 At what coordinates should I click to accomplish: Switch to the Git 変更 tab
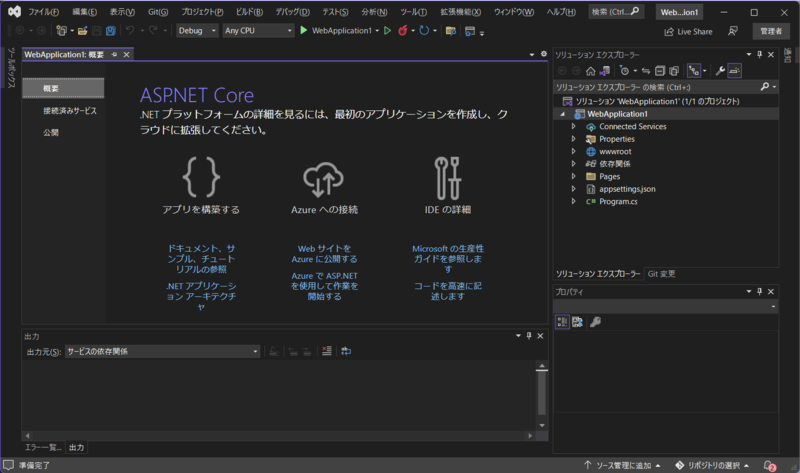pos(661,274)
